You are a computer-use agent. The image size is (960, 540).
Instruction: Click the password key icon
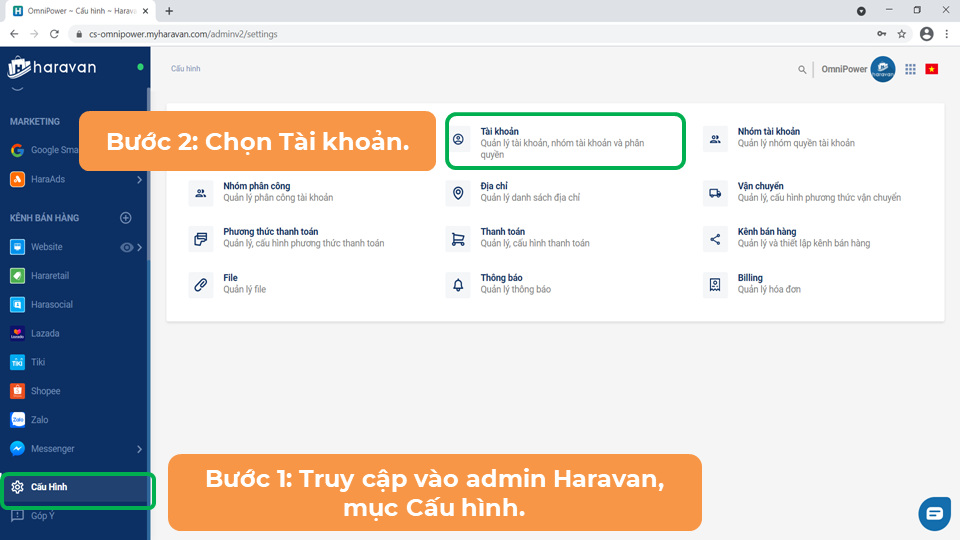tap(882, 34)
